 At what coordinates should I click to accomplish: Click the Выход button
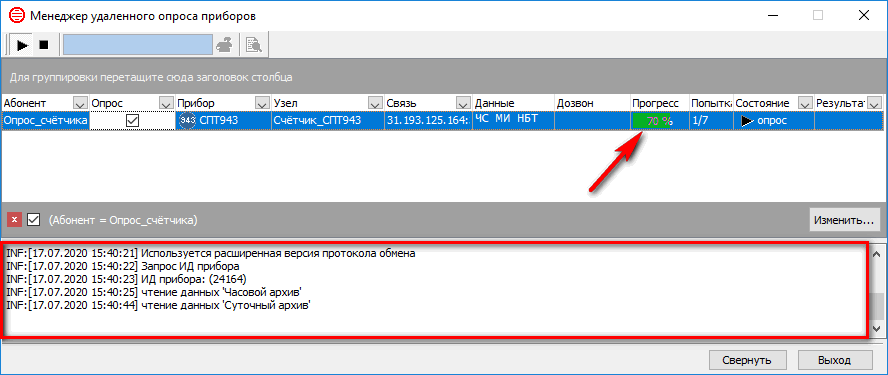point(834,360)
